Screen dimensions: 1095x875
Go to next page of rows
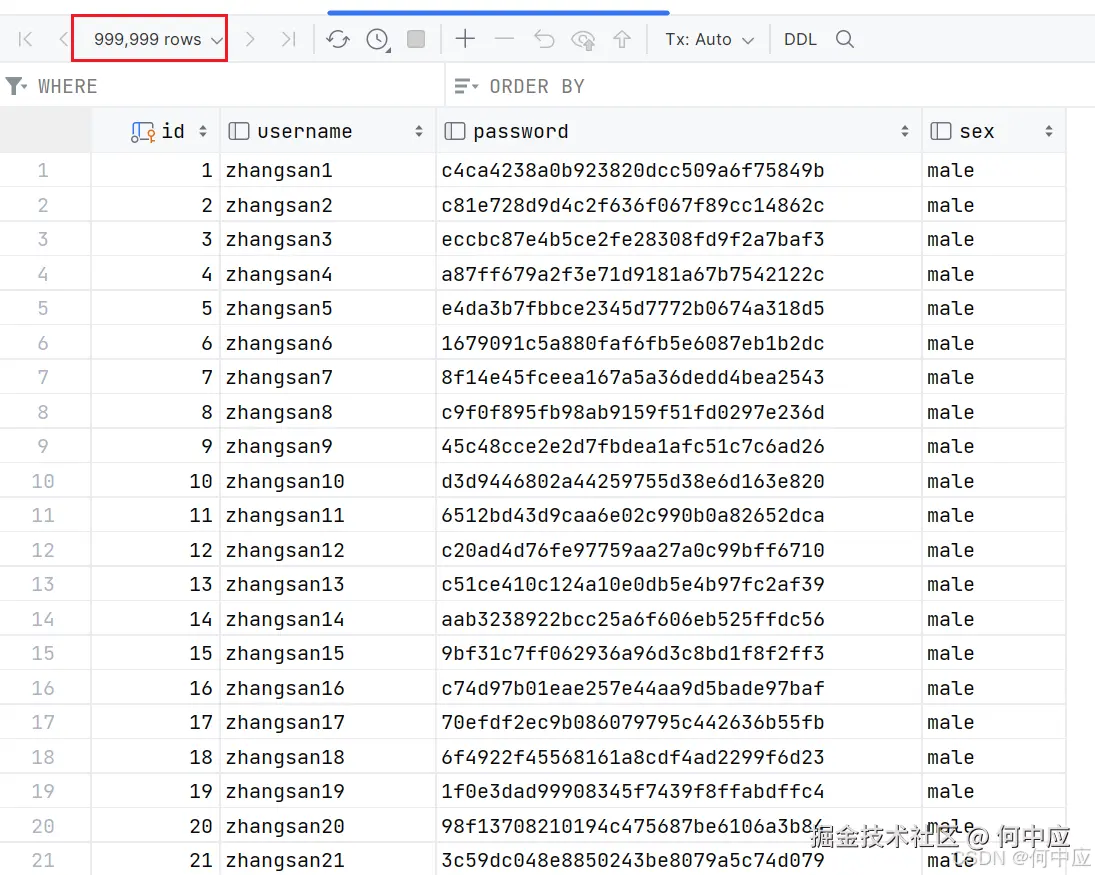250,39
